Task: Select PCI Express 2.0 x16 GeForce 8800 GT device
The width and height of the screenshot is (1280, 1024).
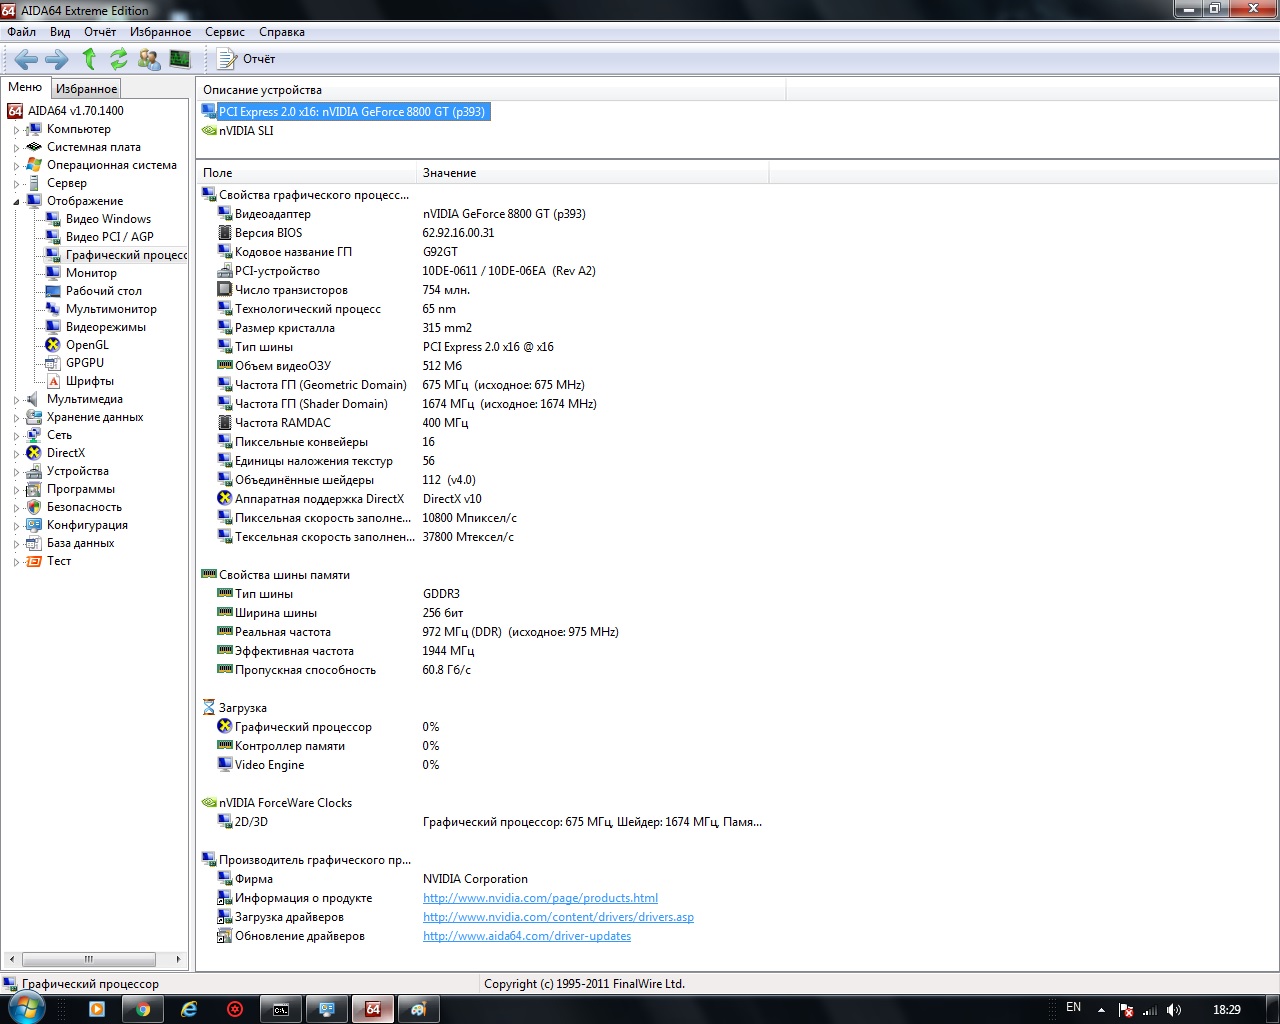Action: (x=346, y=112)
